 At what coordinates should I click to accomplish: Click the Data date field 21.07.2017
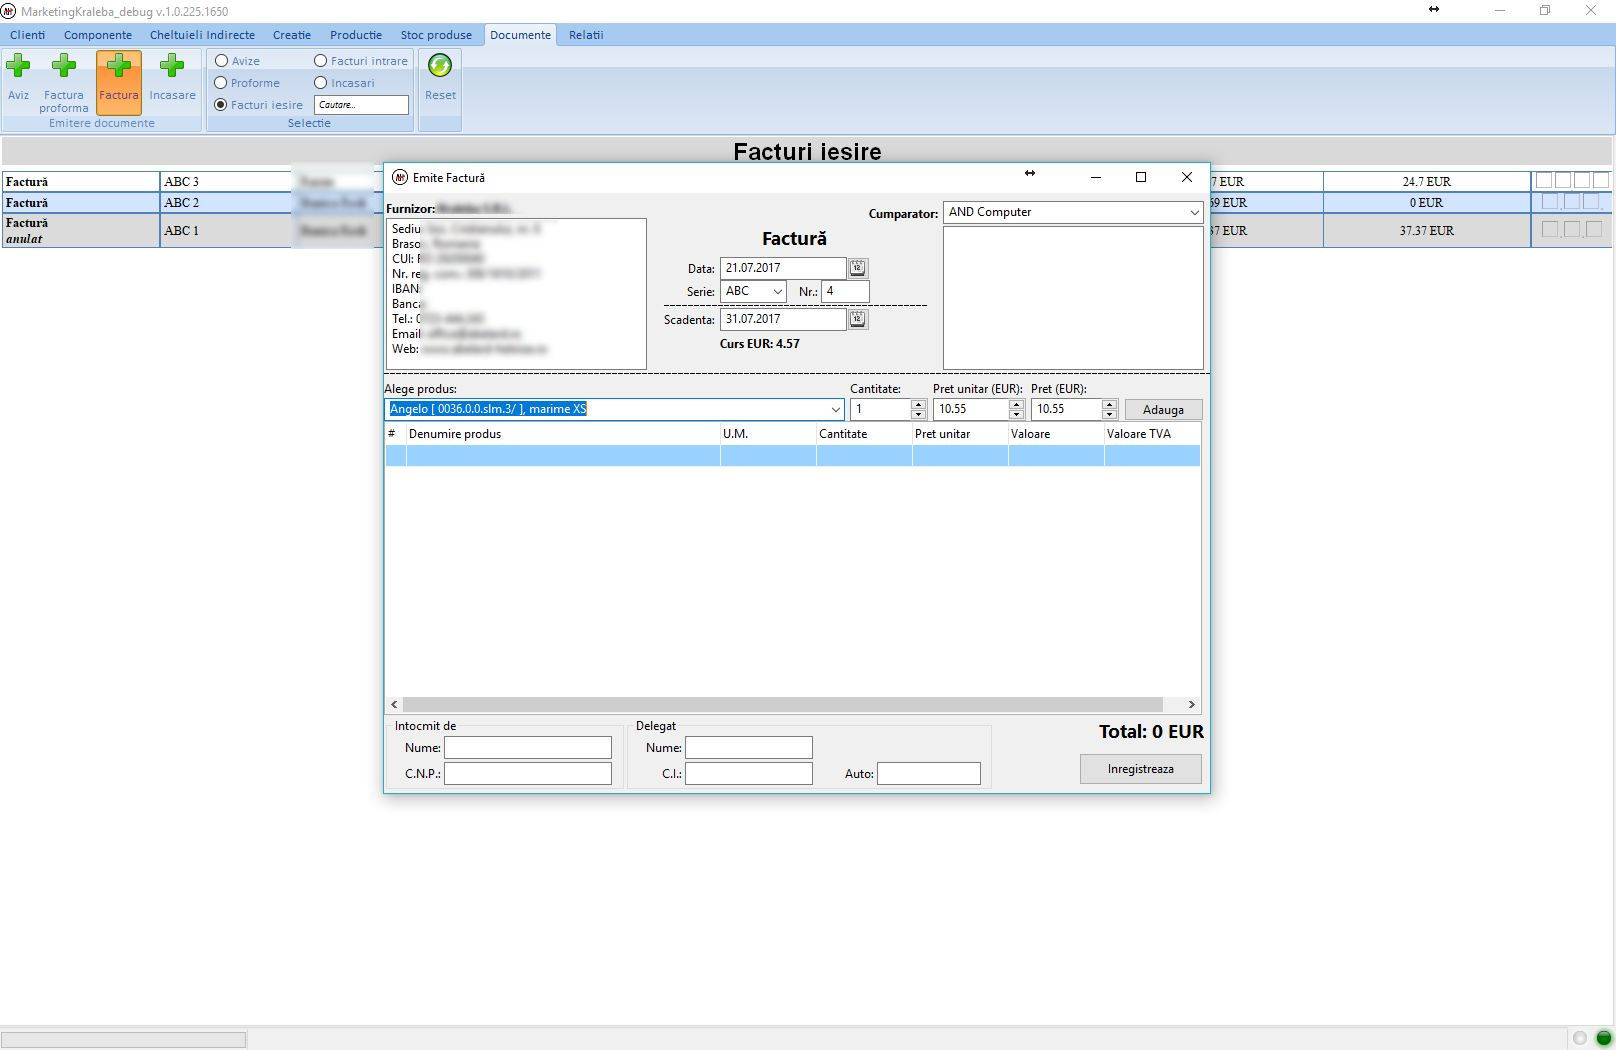click(783, 268)
